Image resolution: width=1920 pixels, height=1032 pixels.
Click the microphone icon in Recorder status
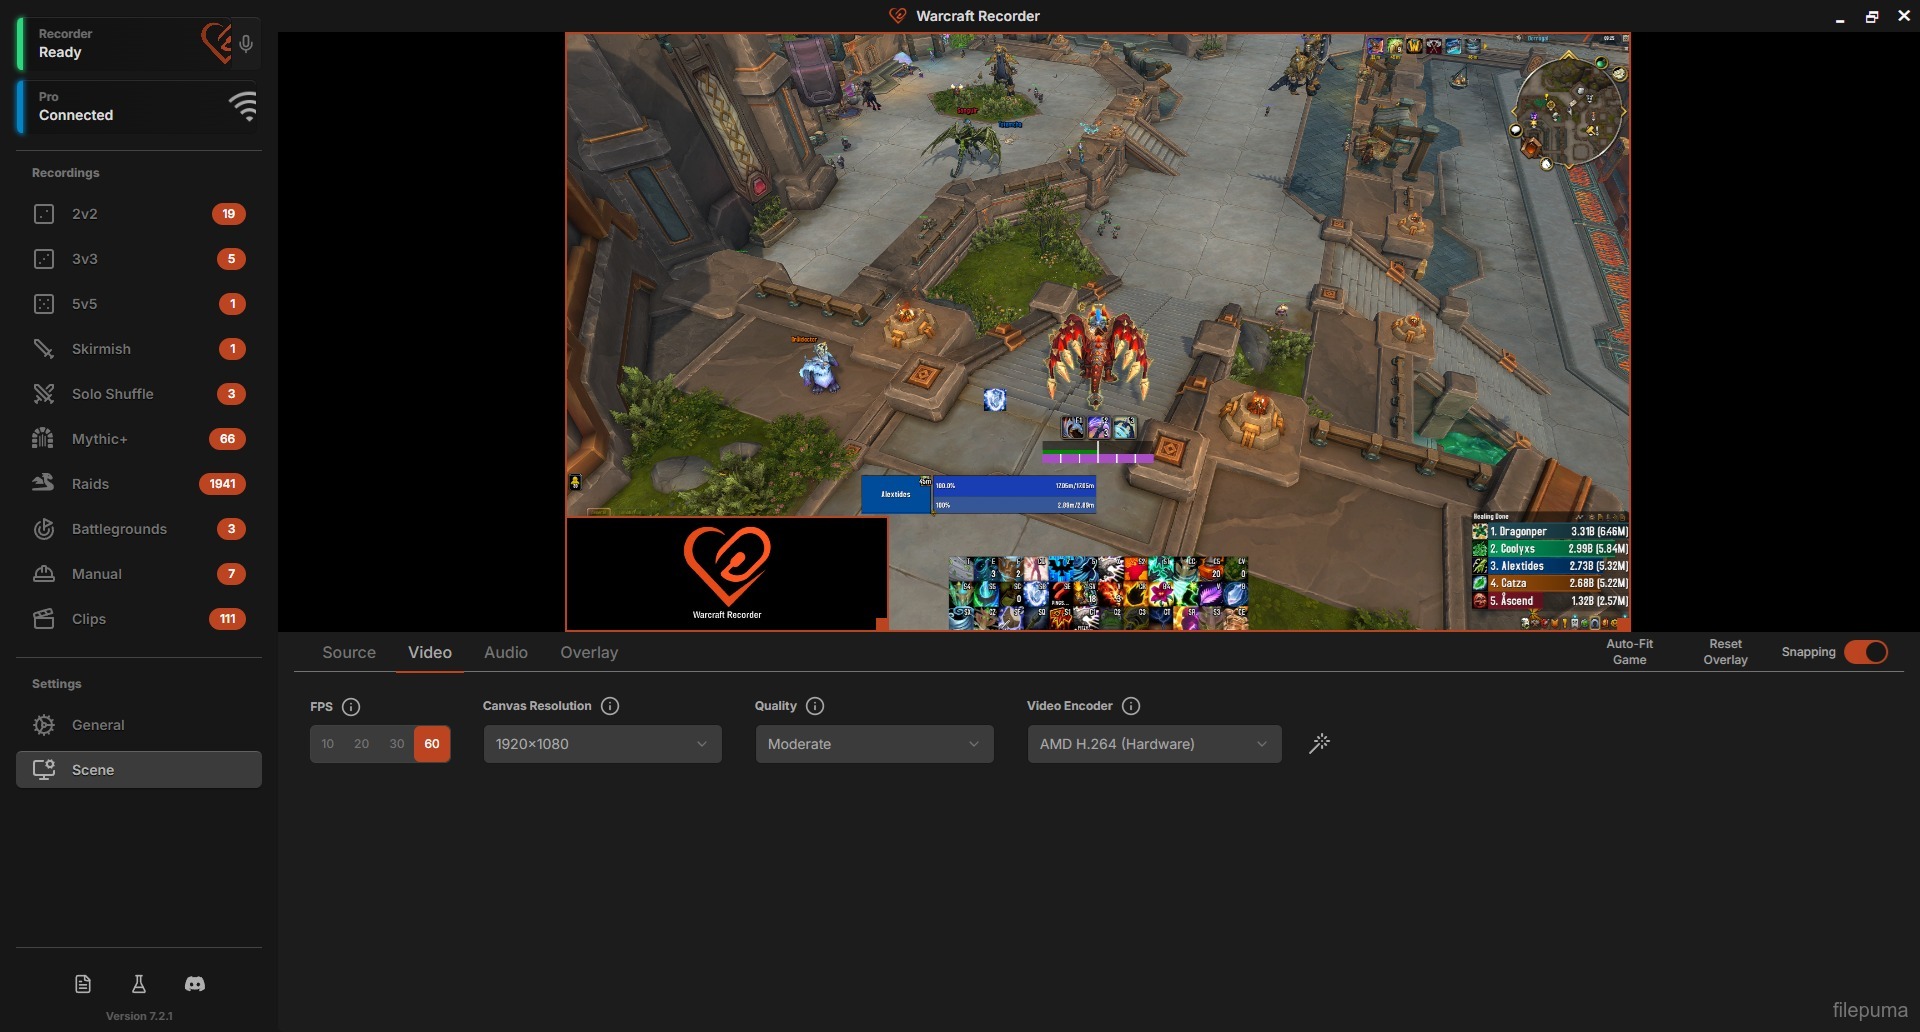click(x=246, y=43)
